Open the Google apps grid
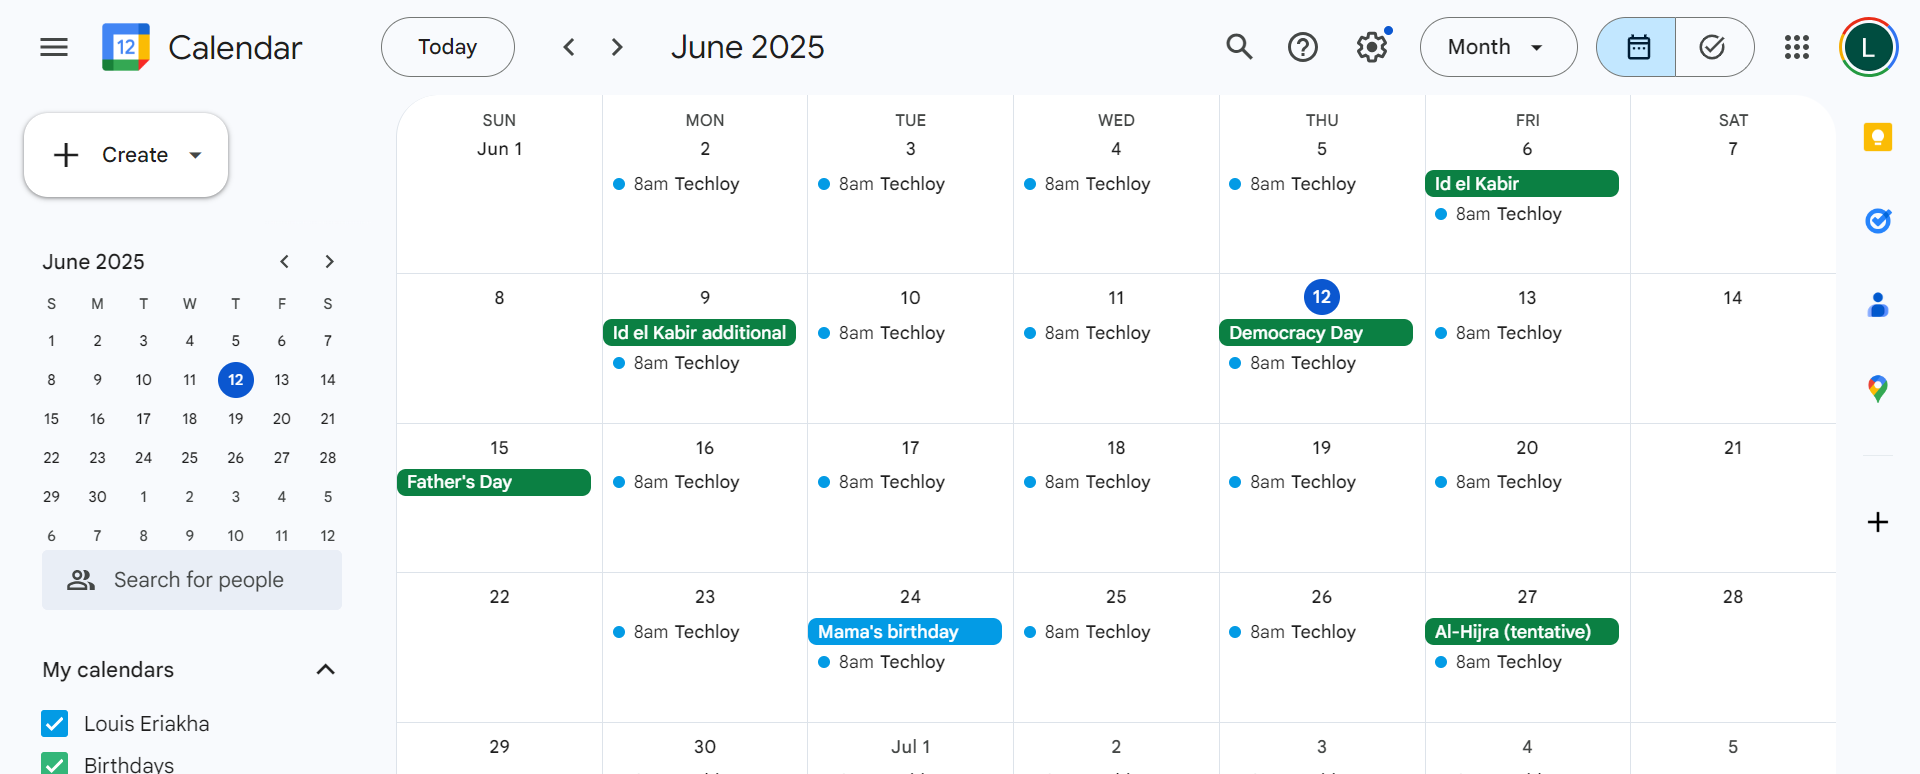 pos(1796,47)
